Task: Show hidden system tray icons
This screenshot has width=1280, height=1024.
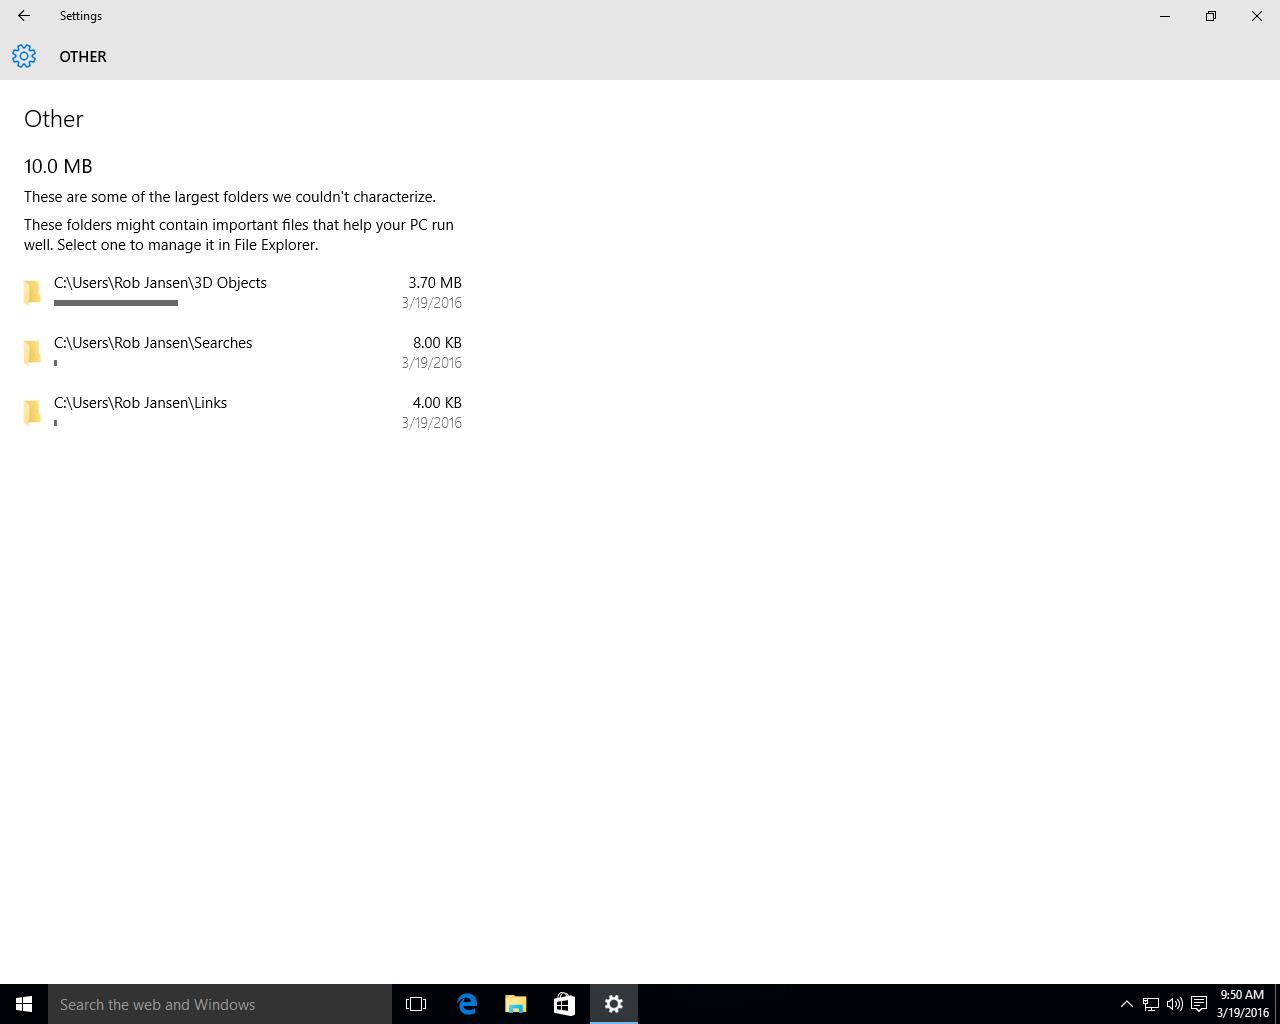Action: tap(1126, 1004)
